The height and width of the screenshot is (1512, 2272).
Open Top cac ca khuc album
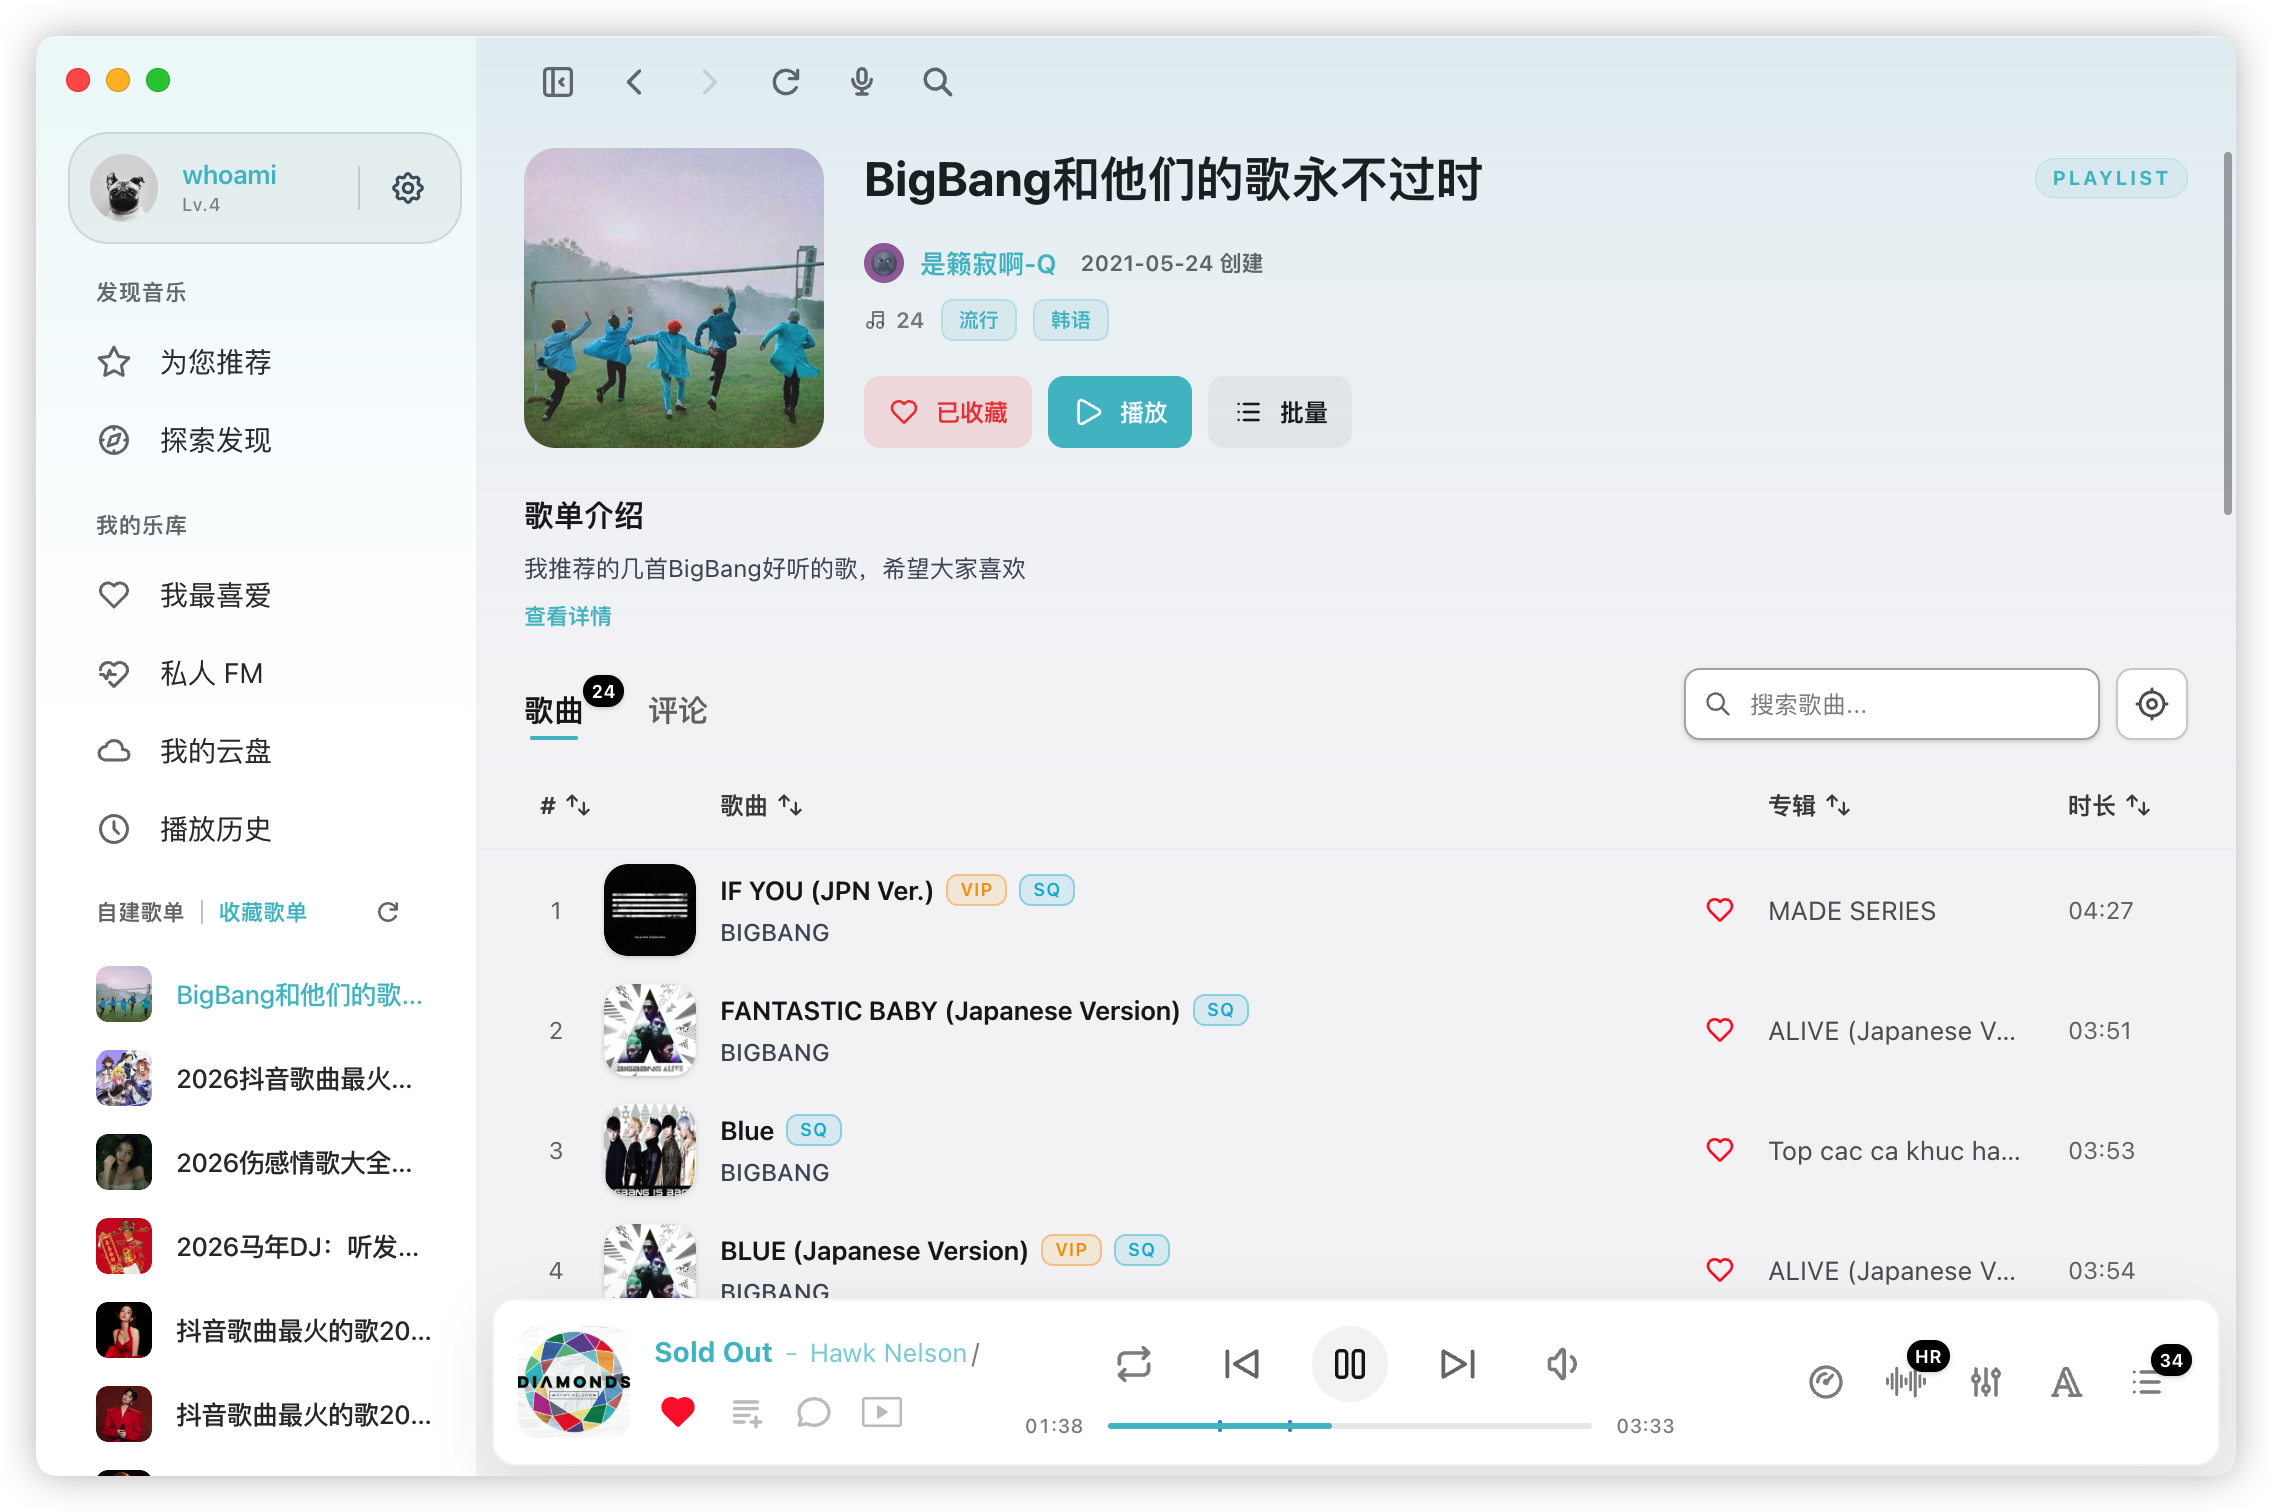tap(1894, 1151)
